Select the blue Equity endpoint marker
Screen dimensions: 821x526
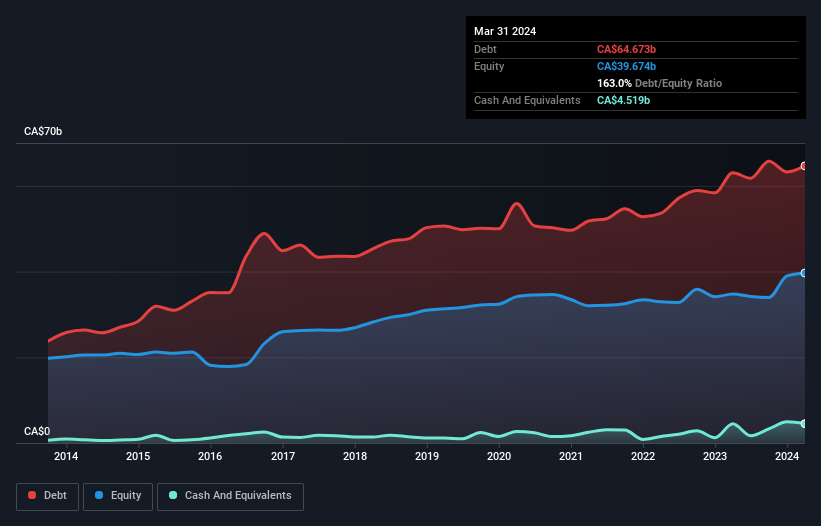pyautogui.click(x=804, y=273)
